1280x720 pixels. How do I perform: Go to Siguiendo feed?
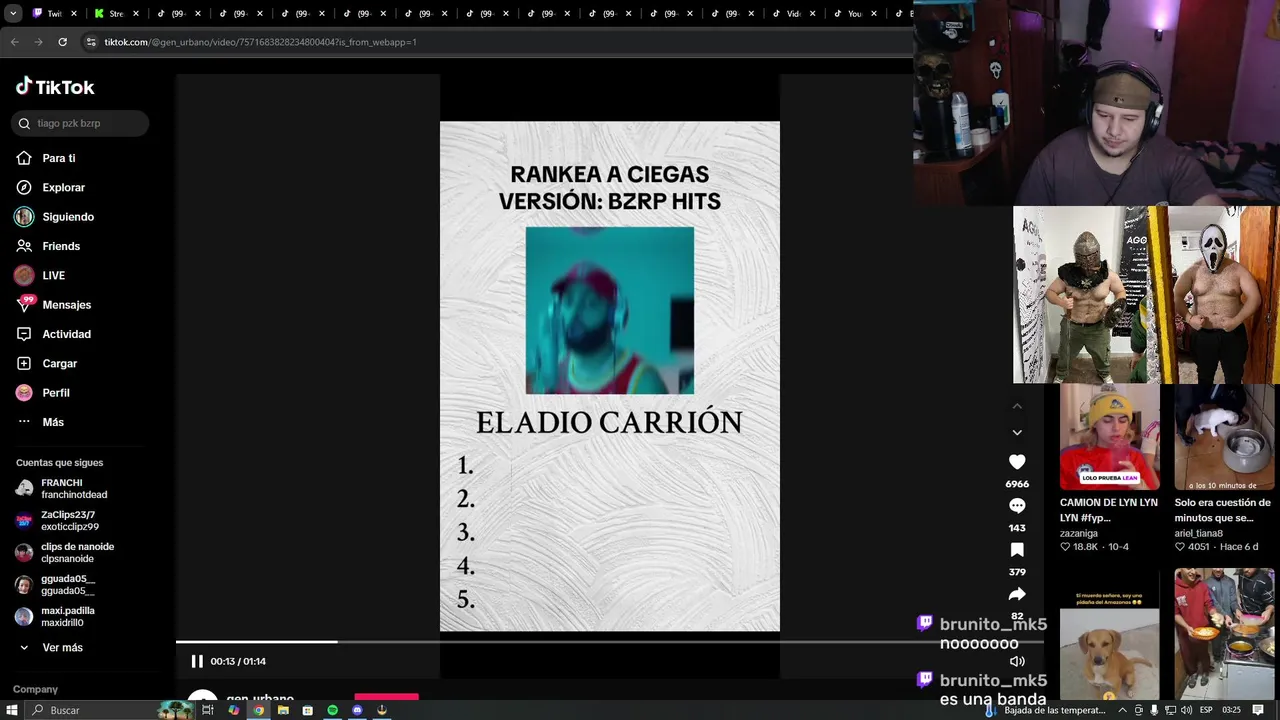(55, 217)
